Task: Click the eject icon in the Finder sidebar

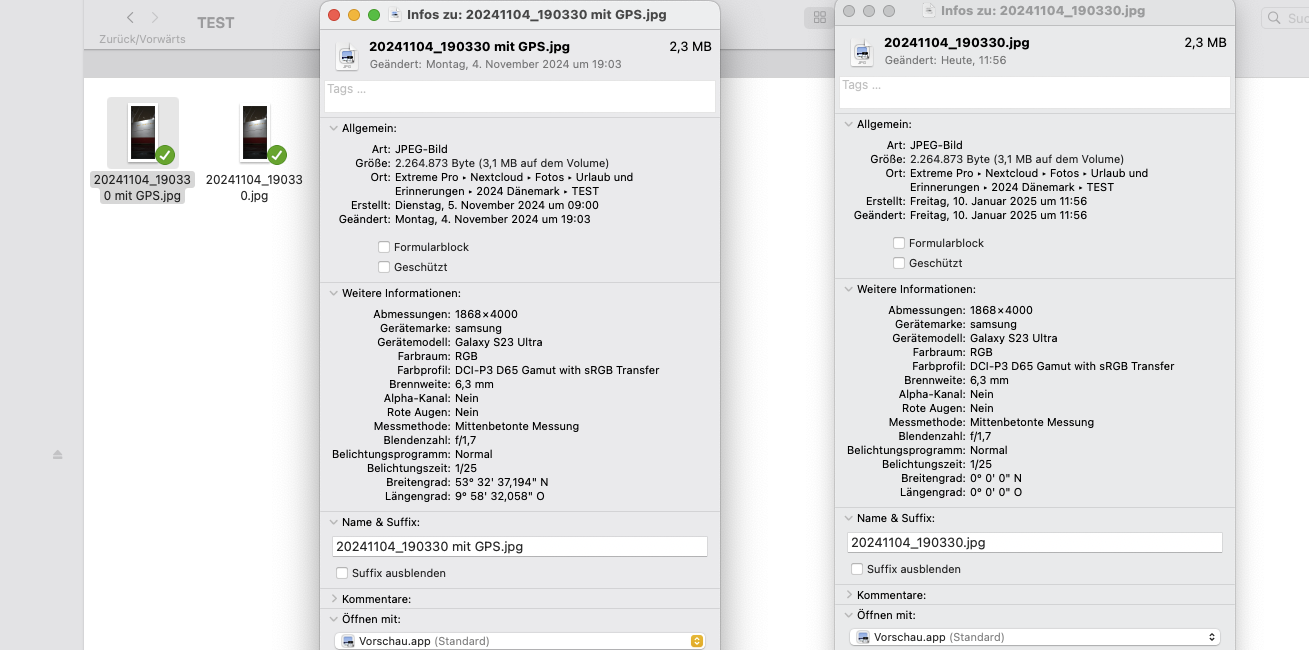Action: pyautogui.click(x=58, y=455)
